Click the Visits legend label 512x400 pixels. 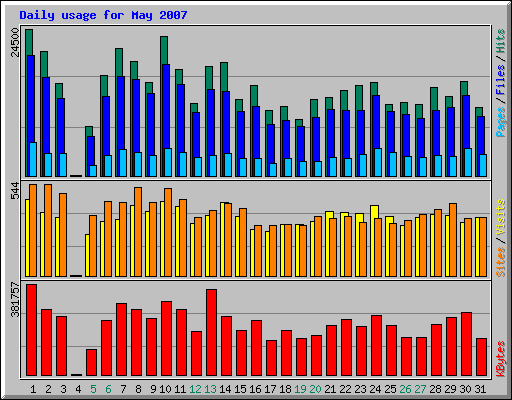tap(501, 217)
